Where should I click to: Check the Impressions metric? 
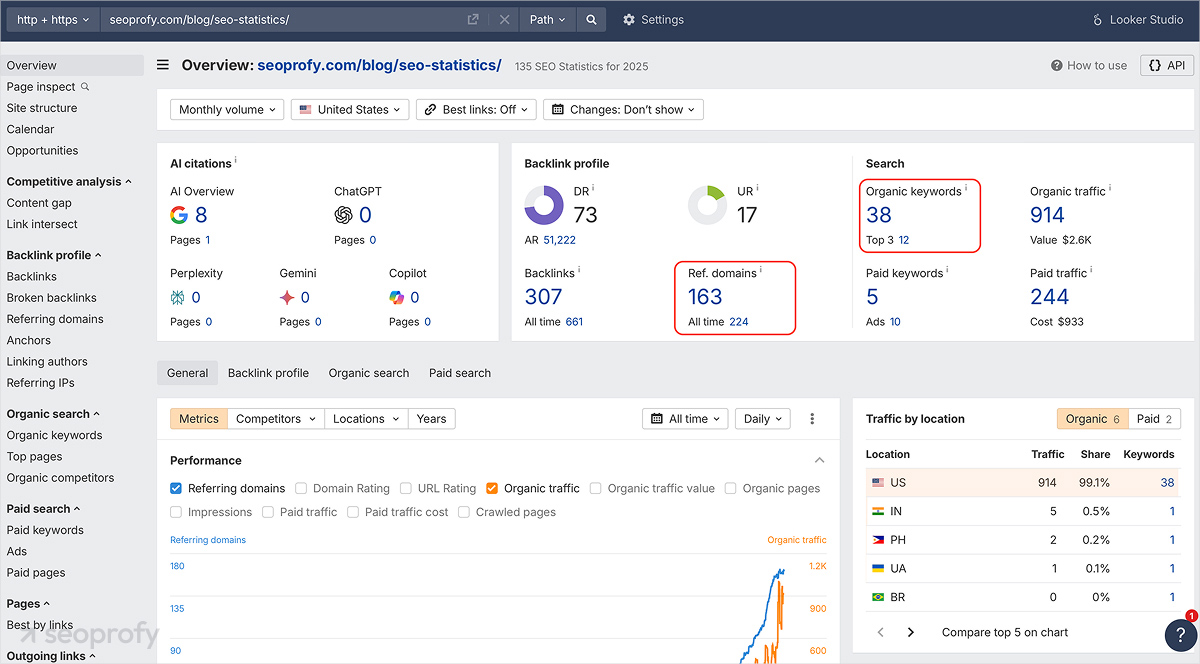click(x=175, y=511)
